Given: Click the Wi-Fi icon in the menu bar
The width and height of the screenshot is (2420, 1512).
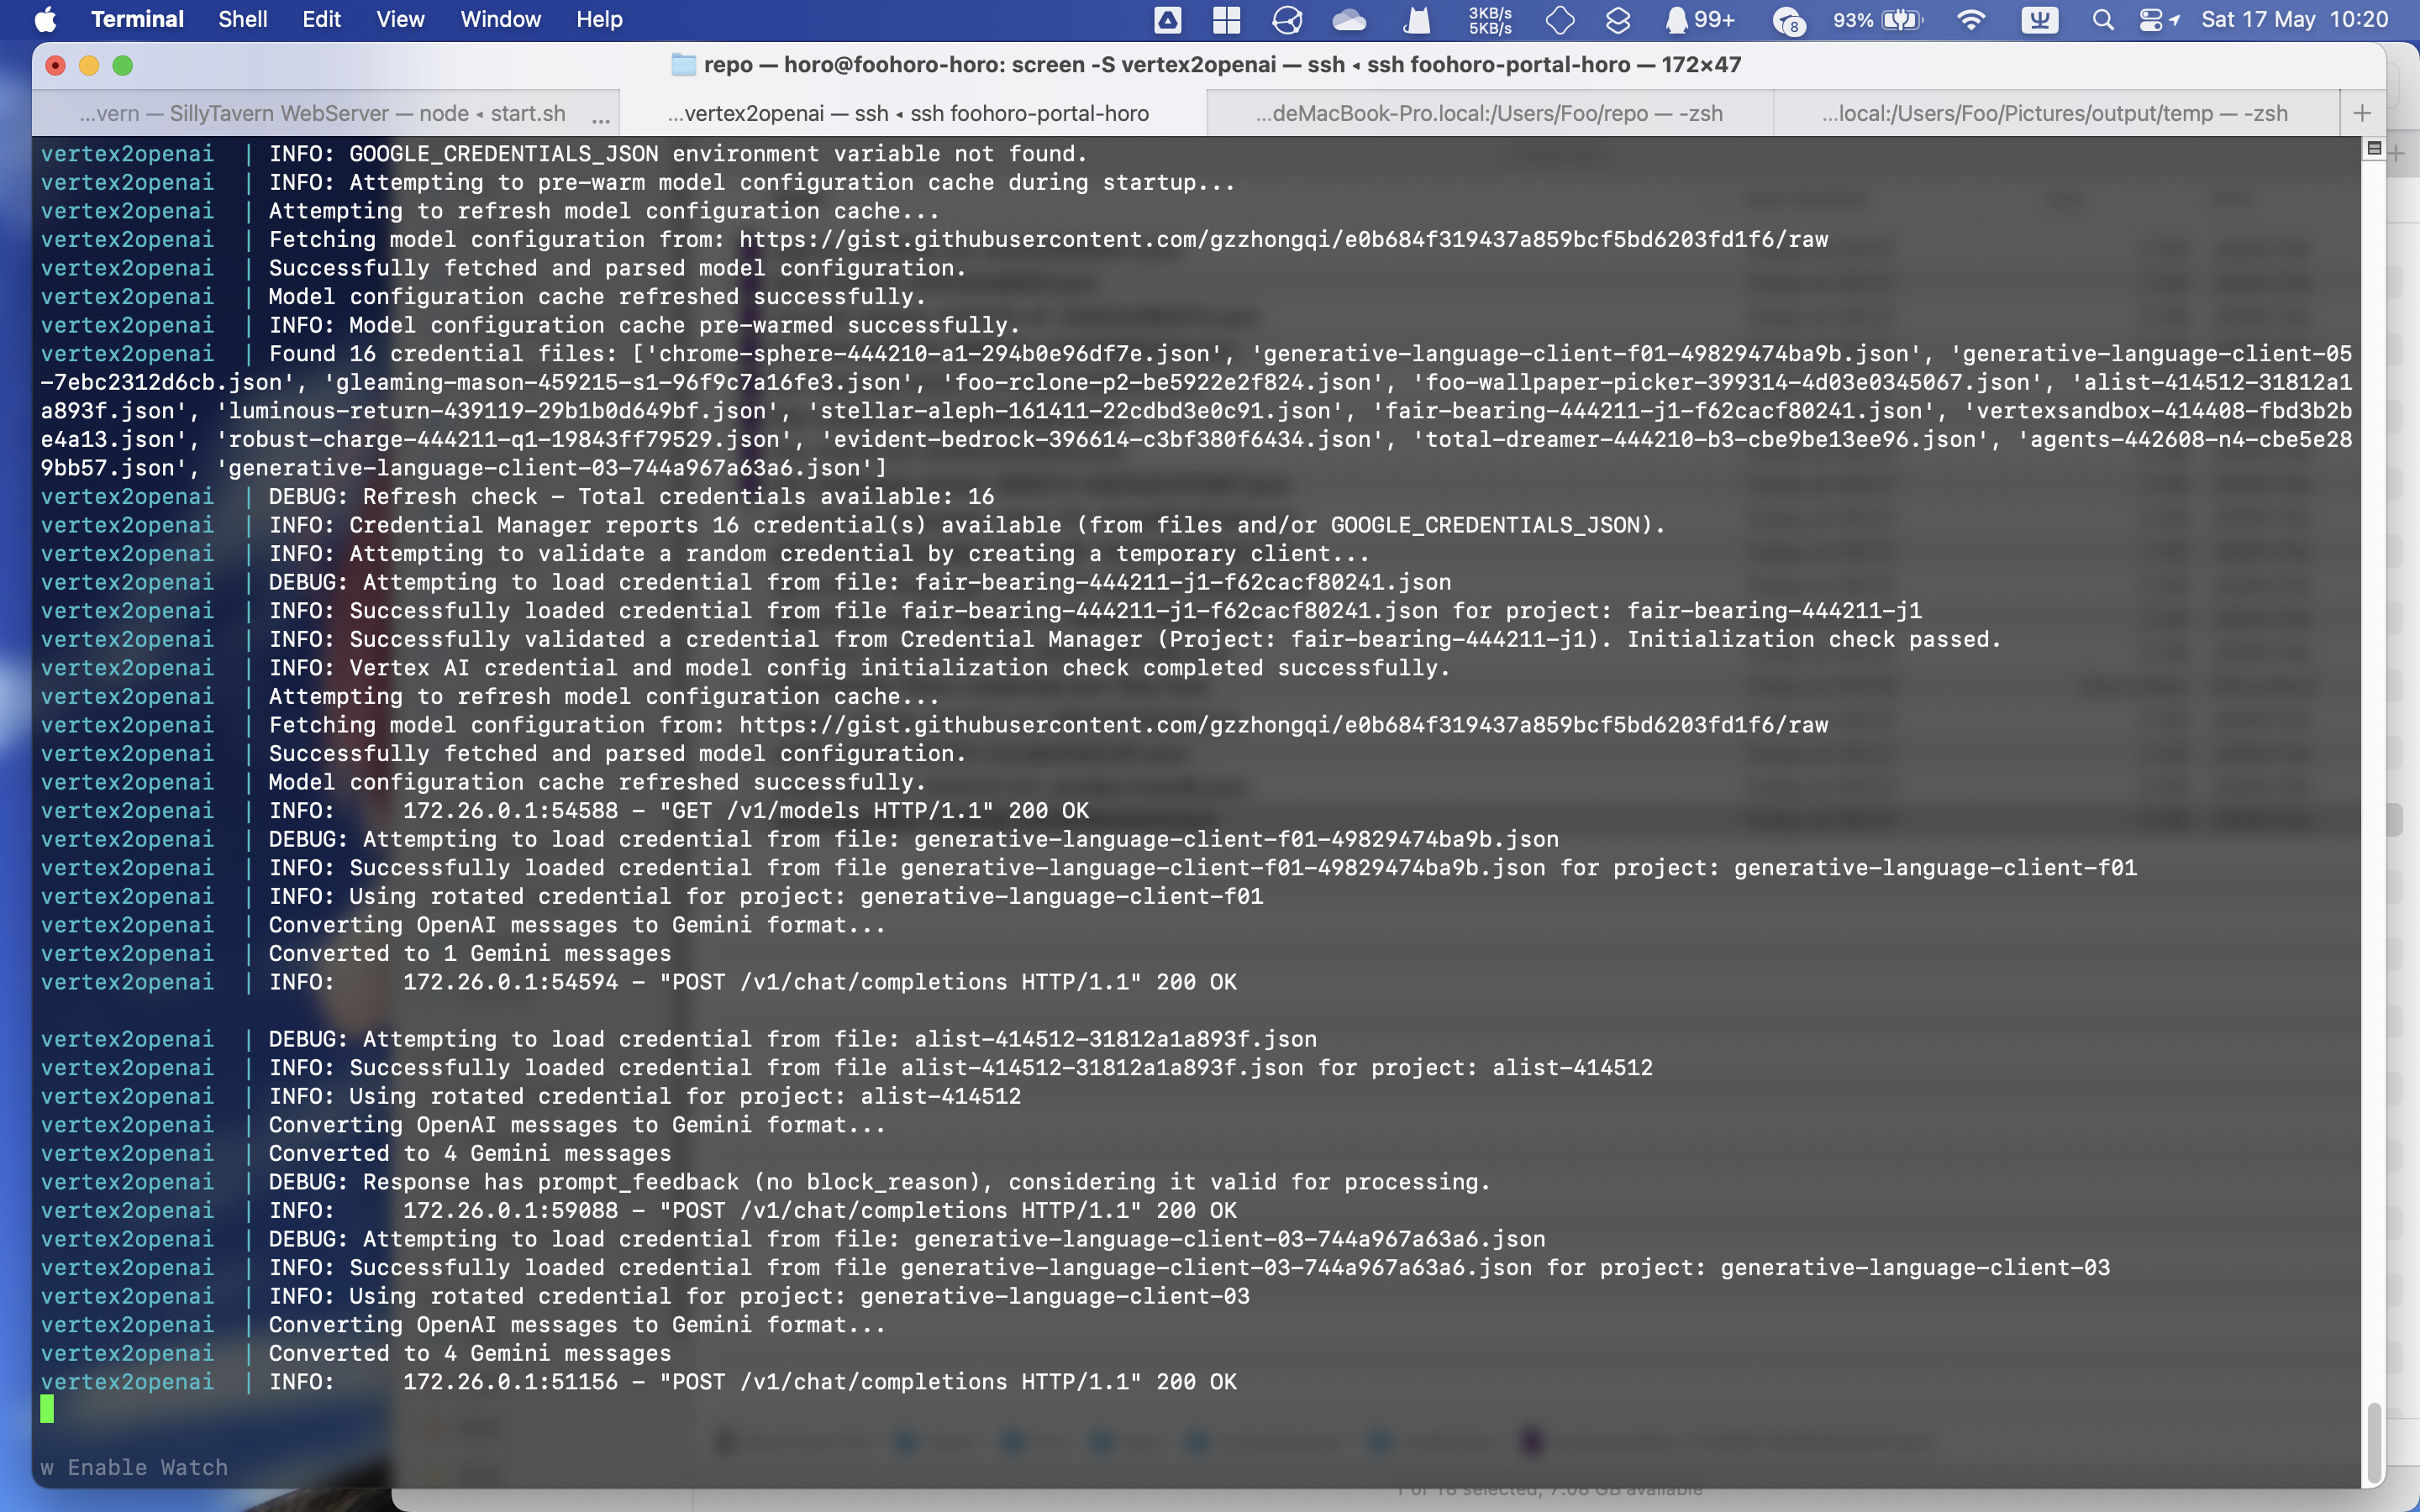Looking at the screenshot, I should tap(1972, 20).
